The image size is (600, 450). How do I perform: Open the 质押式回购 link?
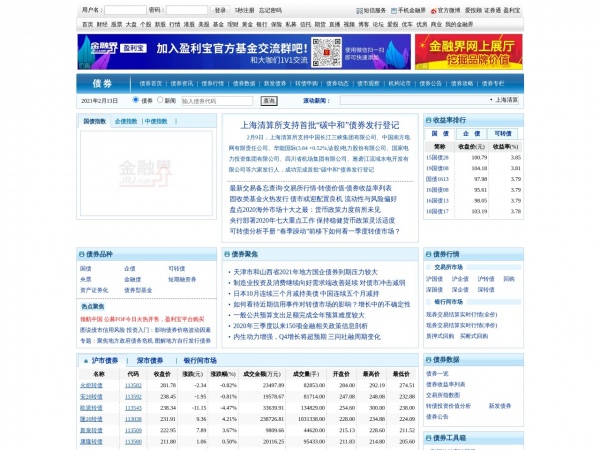[440, 336]
